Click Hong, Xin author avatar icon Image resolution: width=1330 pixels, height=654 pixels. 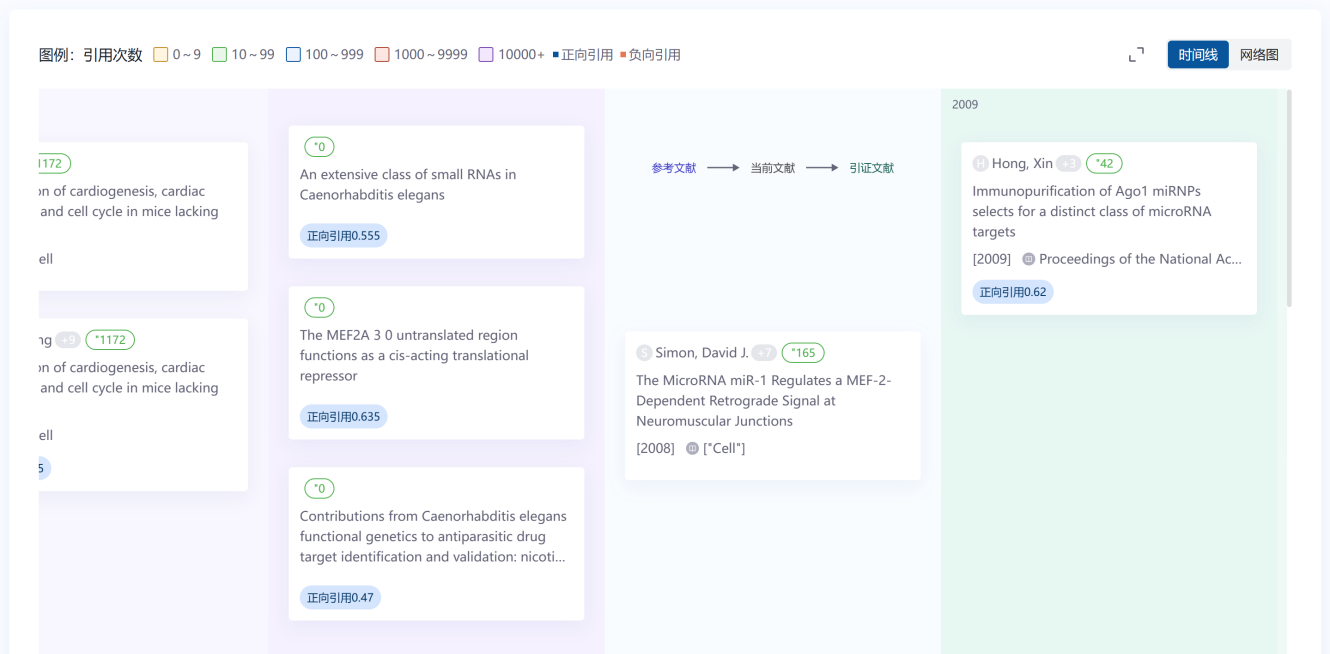point(980,164)
